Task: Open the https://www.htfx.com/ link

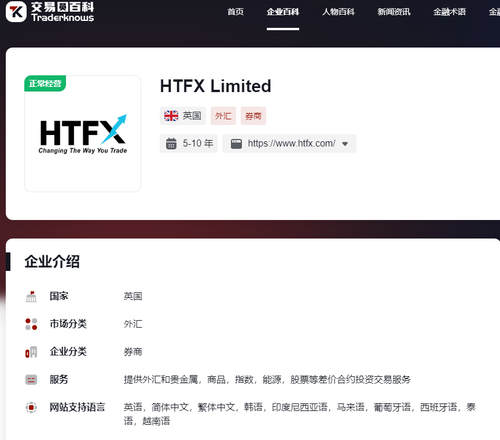Action: click(292, 144)
